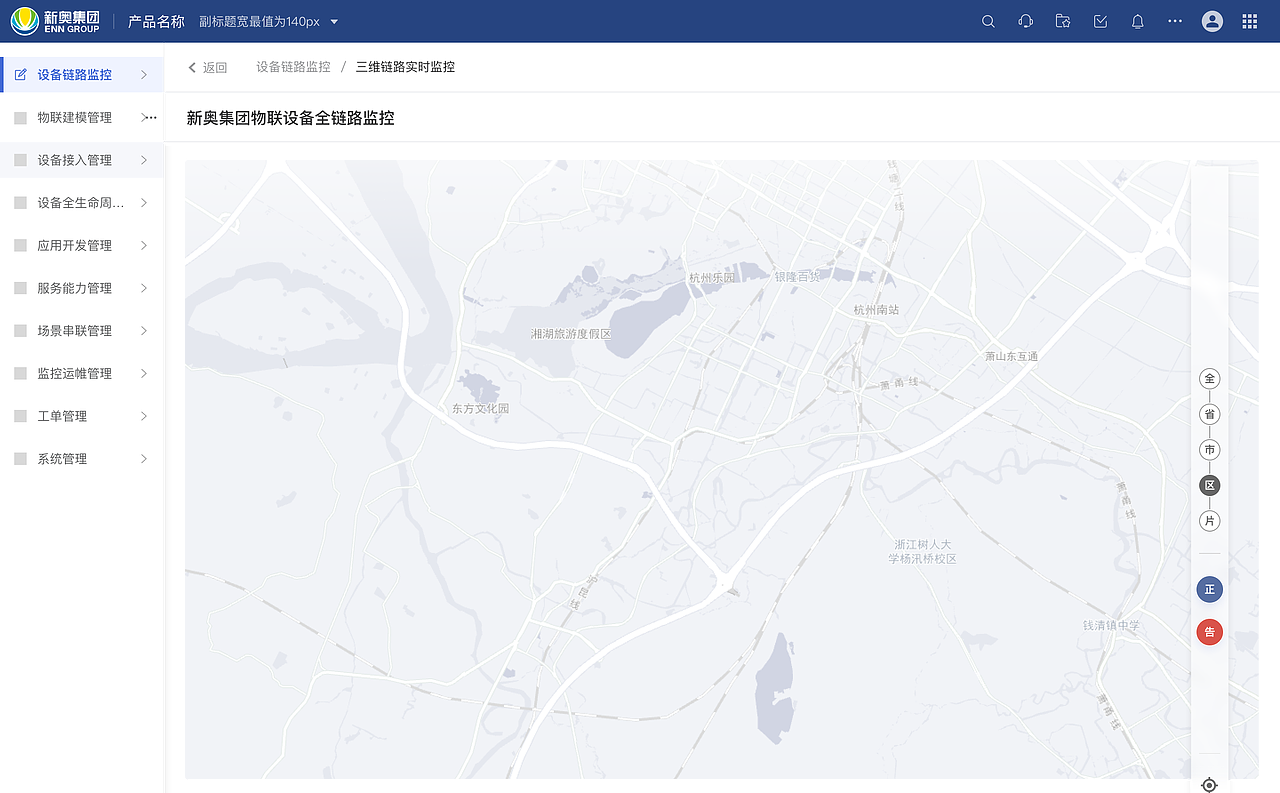The height and width of the screenshot is (793, 1280).
Task: Click 三维链路实时监控 breadcrumb
Action: (405, 67)
